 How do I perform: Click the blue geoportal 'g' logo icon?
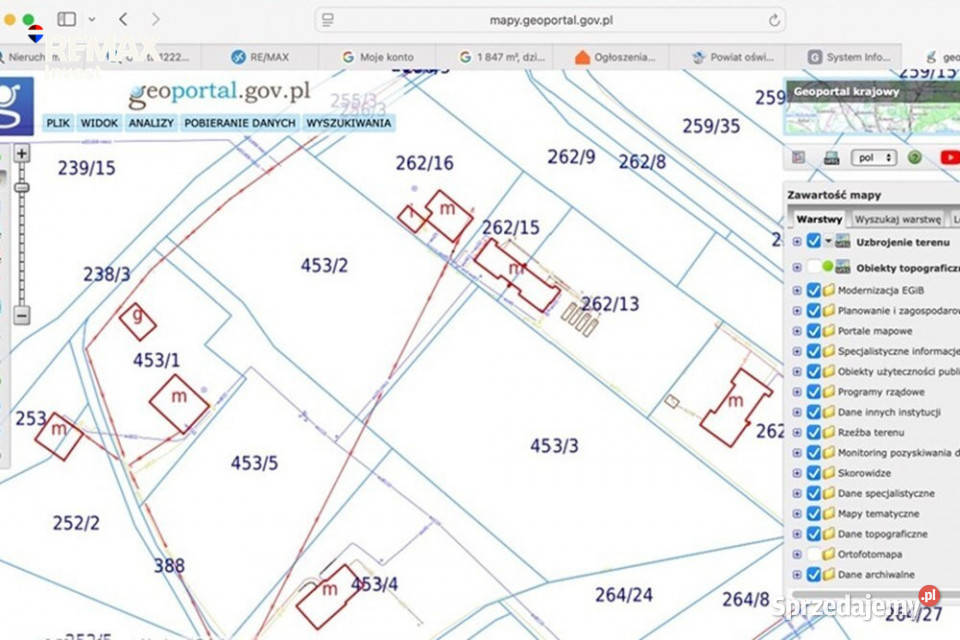(15, 105)
